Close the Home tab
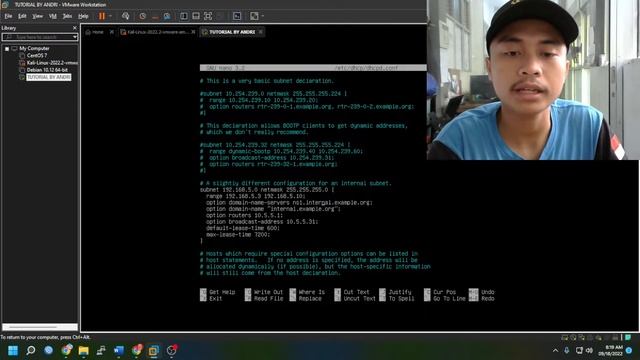This screenshot has height=360, width=640. coord(111,32)
